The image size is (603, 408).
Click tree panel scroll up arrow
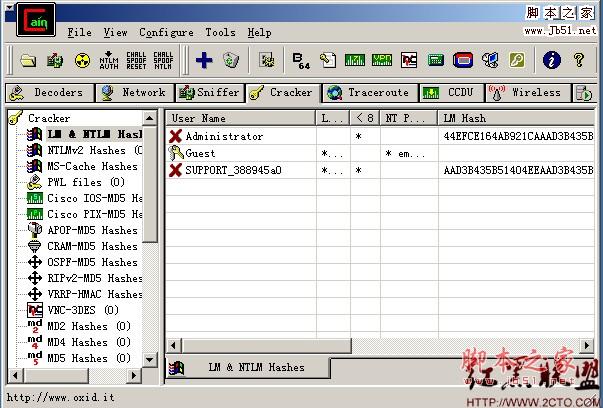(x=150, y=118)
